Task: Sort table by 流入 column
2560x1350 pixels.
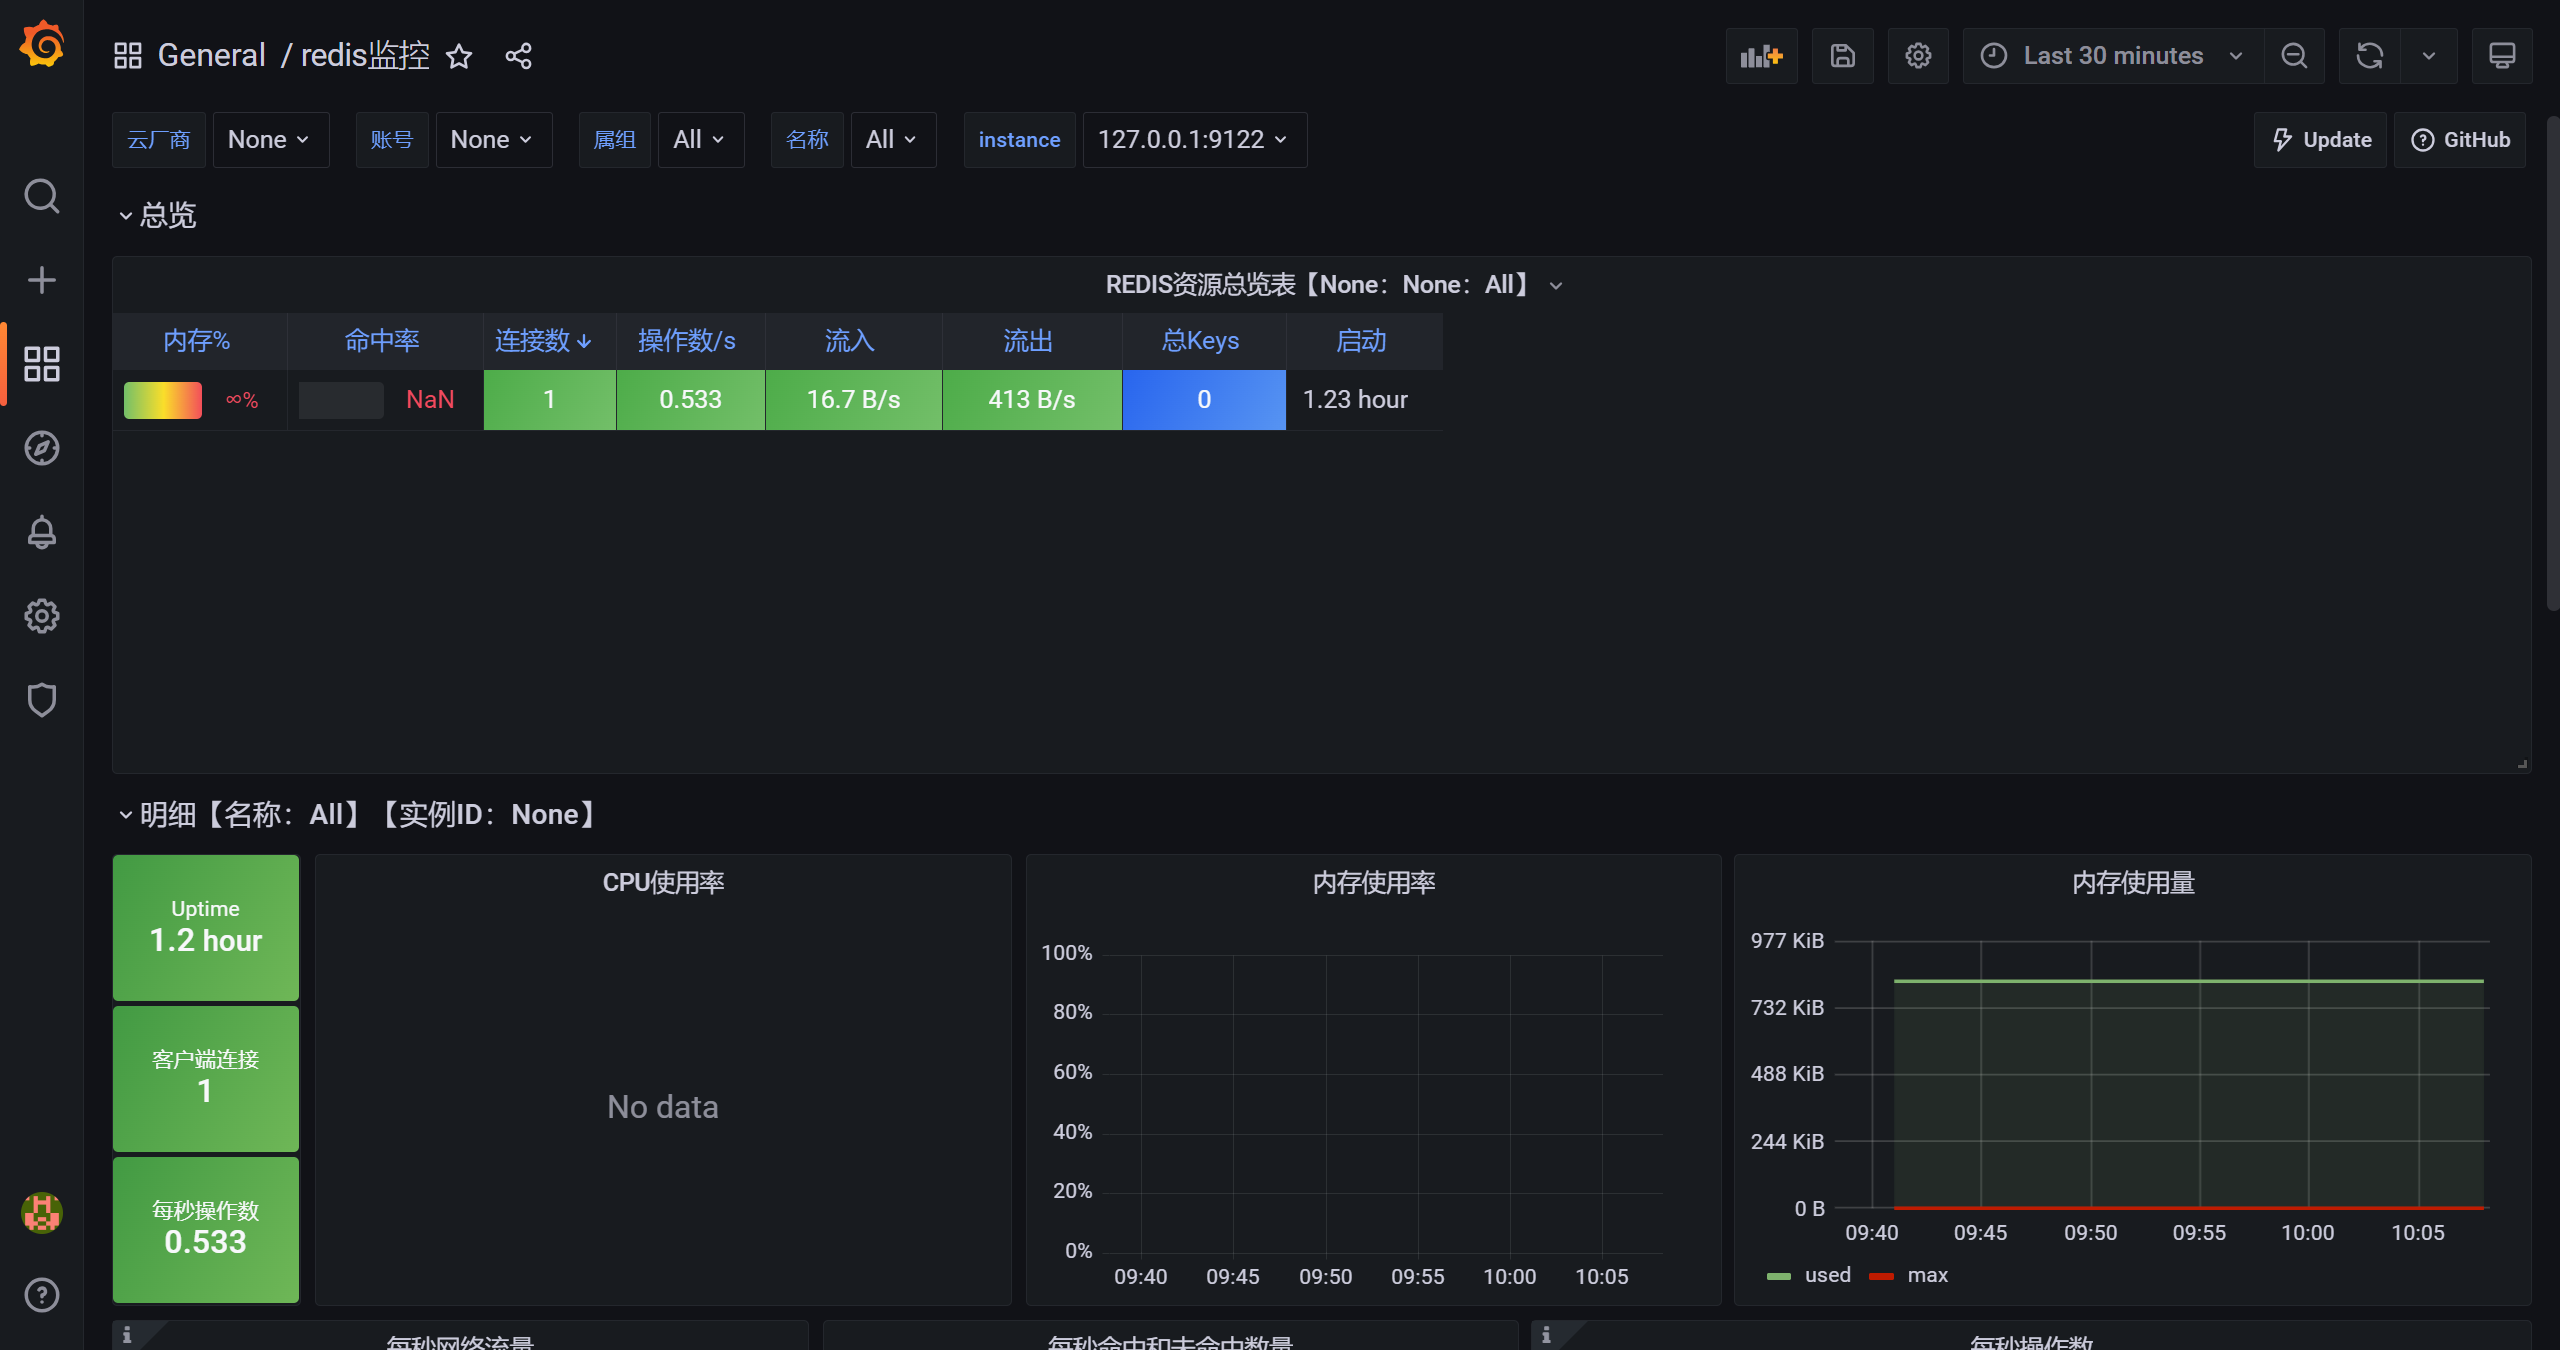Action: click(x=850, y=341)
